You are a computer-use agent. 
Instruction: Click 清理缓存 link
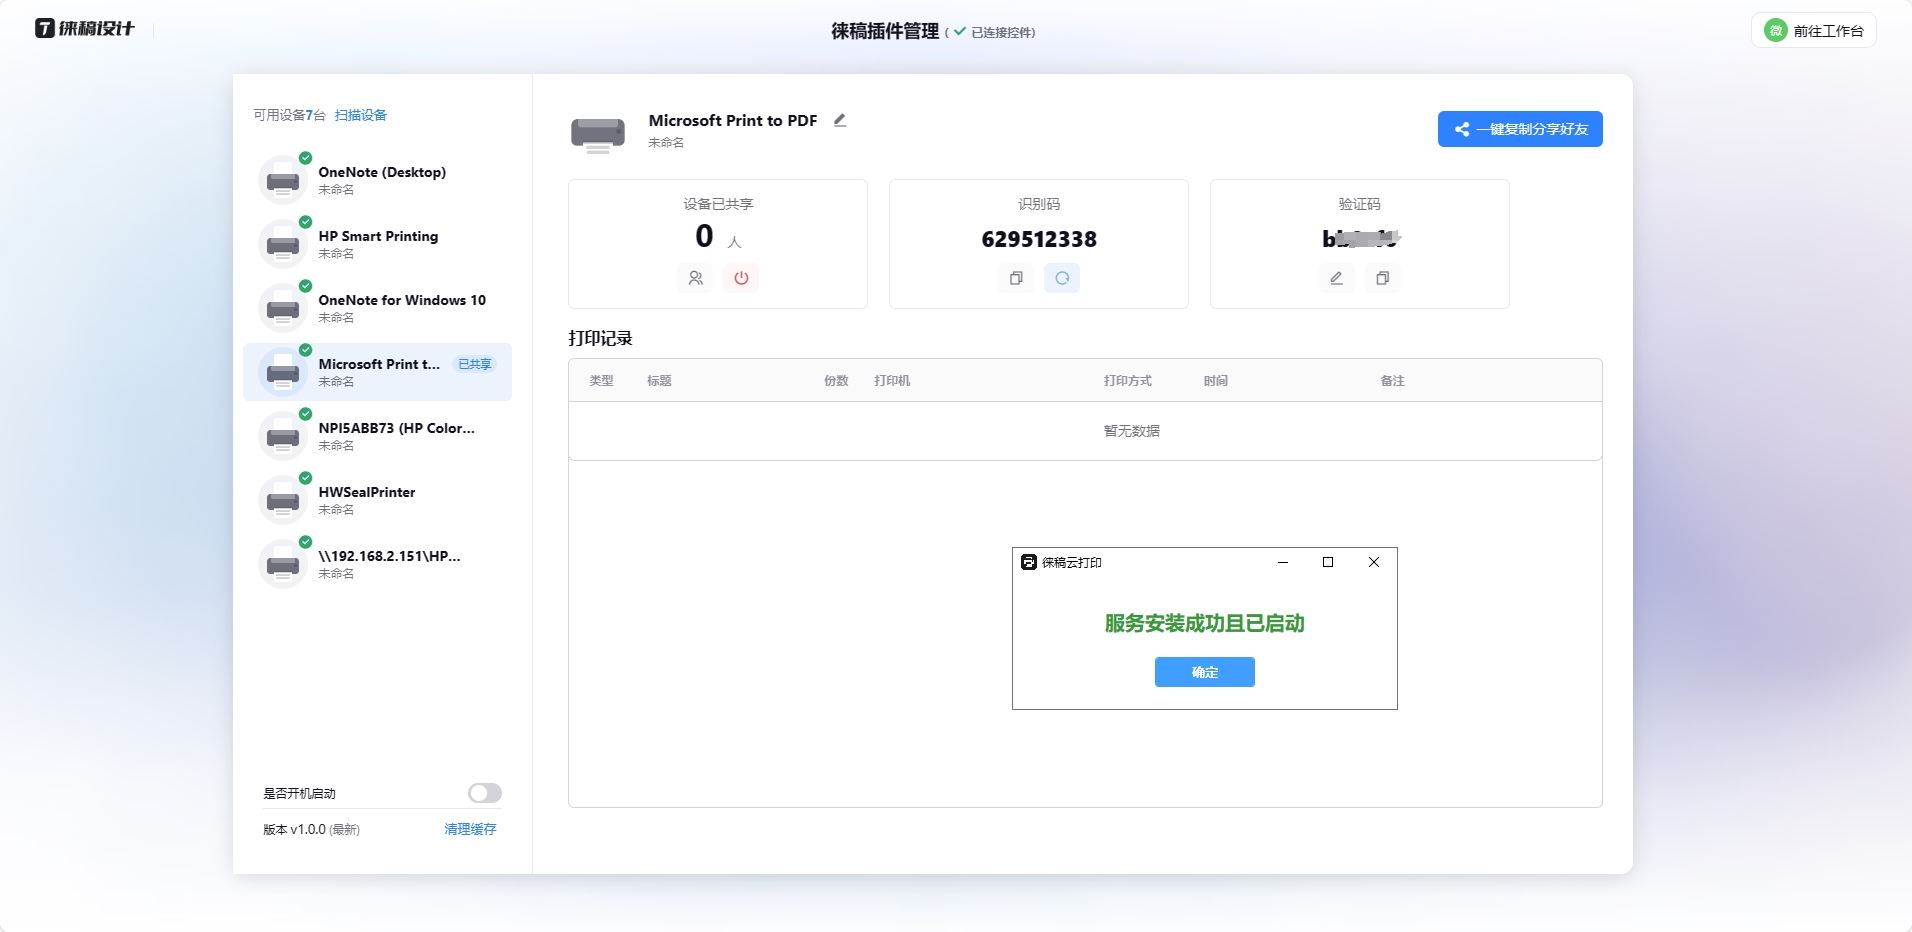pos(470,829)
